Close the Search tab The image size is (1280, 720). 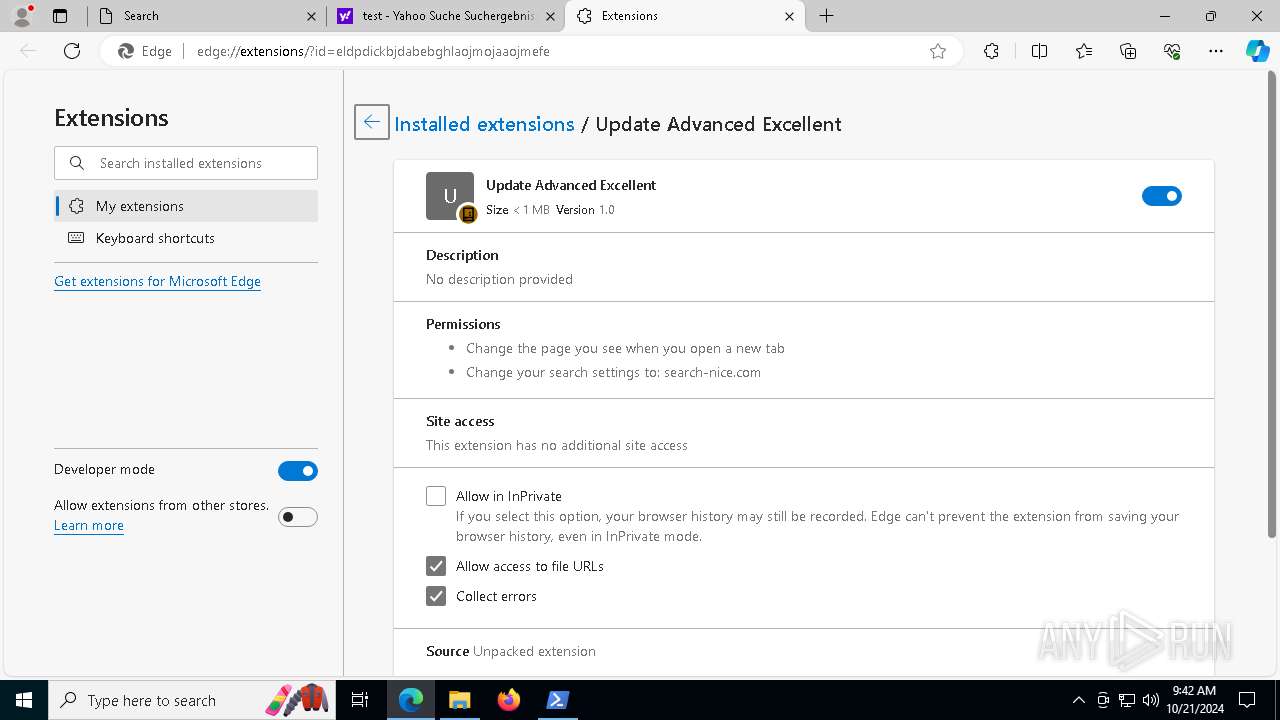[x=311, y=16]
